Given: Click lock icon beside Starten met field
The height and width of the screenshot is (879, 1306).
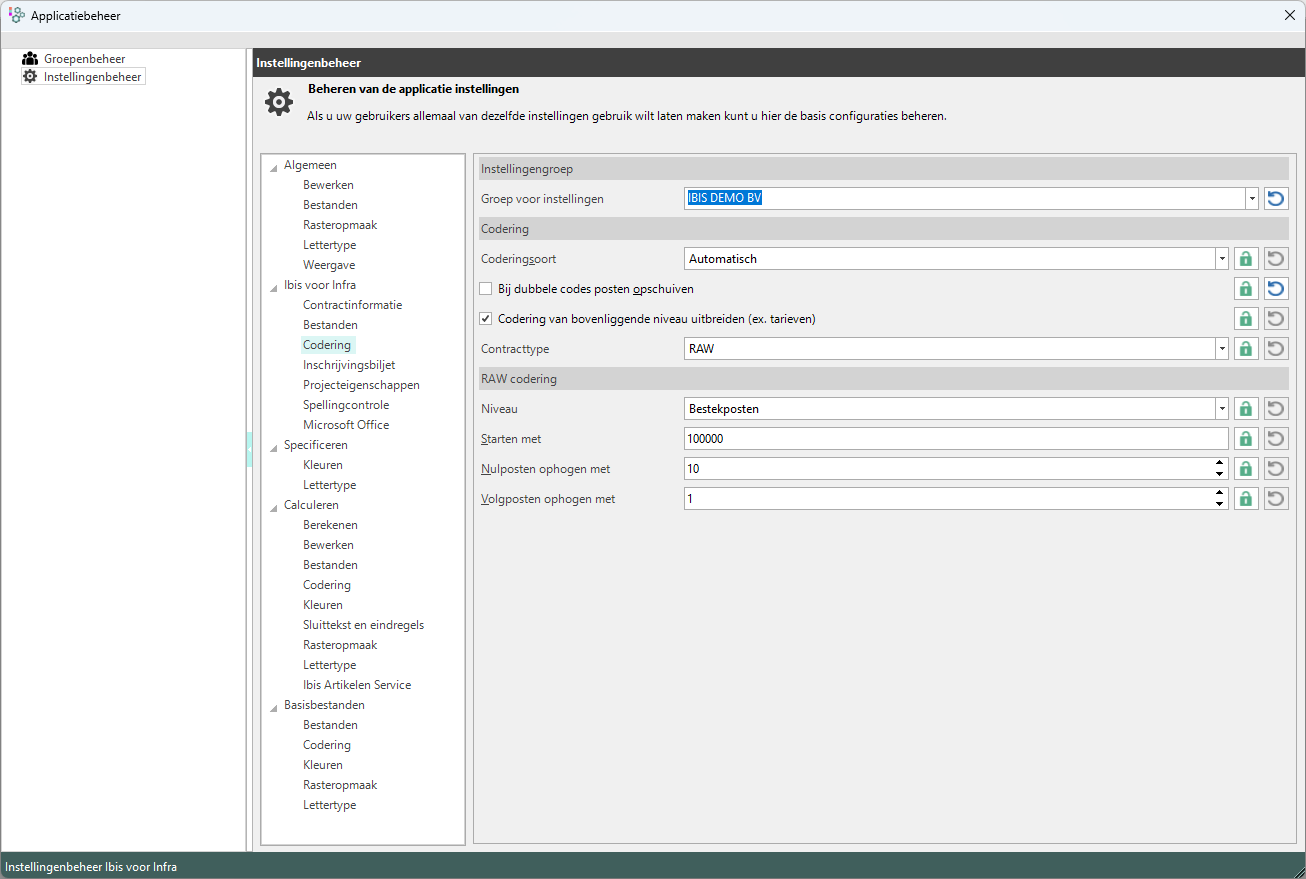Looking at the screenshot, I should click(x=1245, y=439).
